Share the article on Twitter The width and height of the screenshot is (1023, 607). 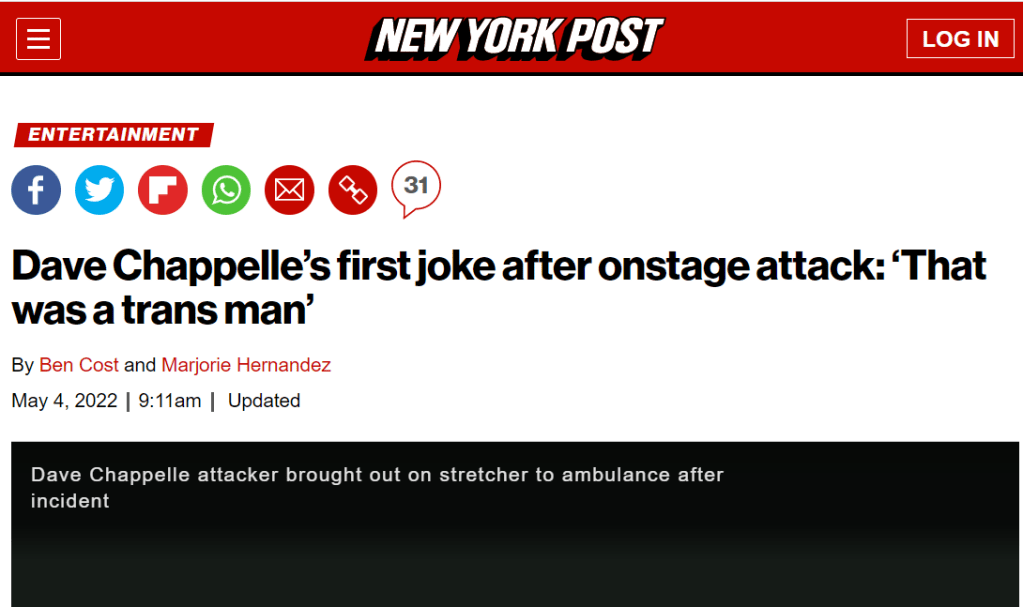[x=99, y=190]
